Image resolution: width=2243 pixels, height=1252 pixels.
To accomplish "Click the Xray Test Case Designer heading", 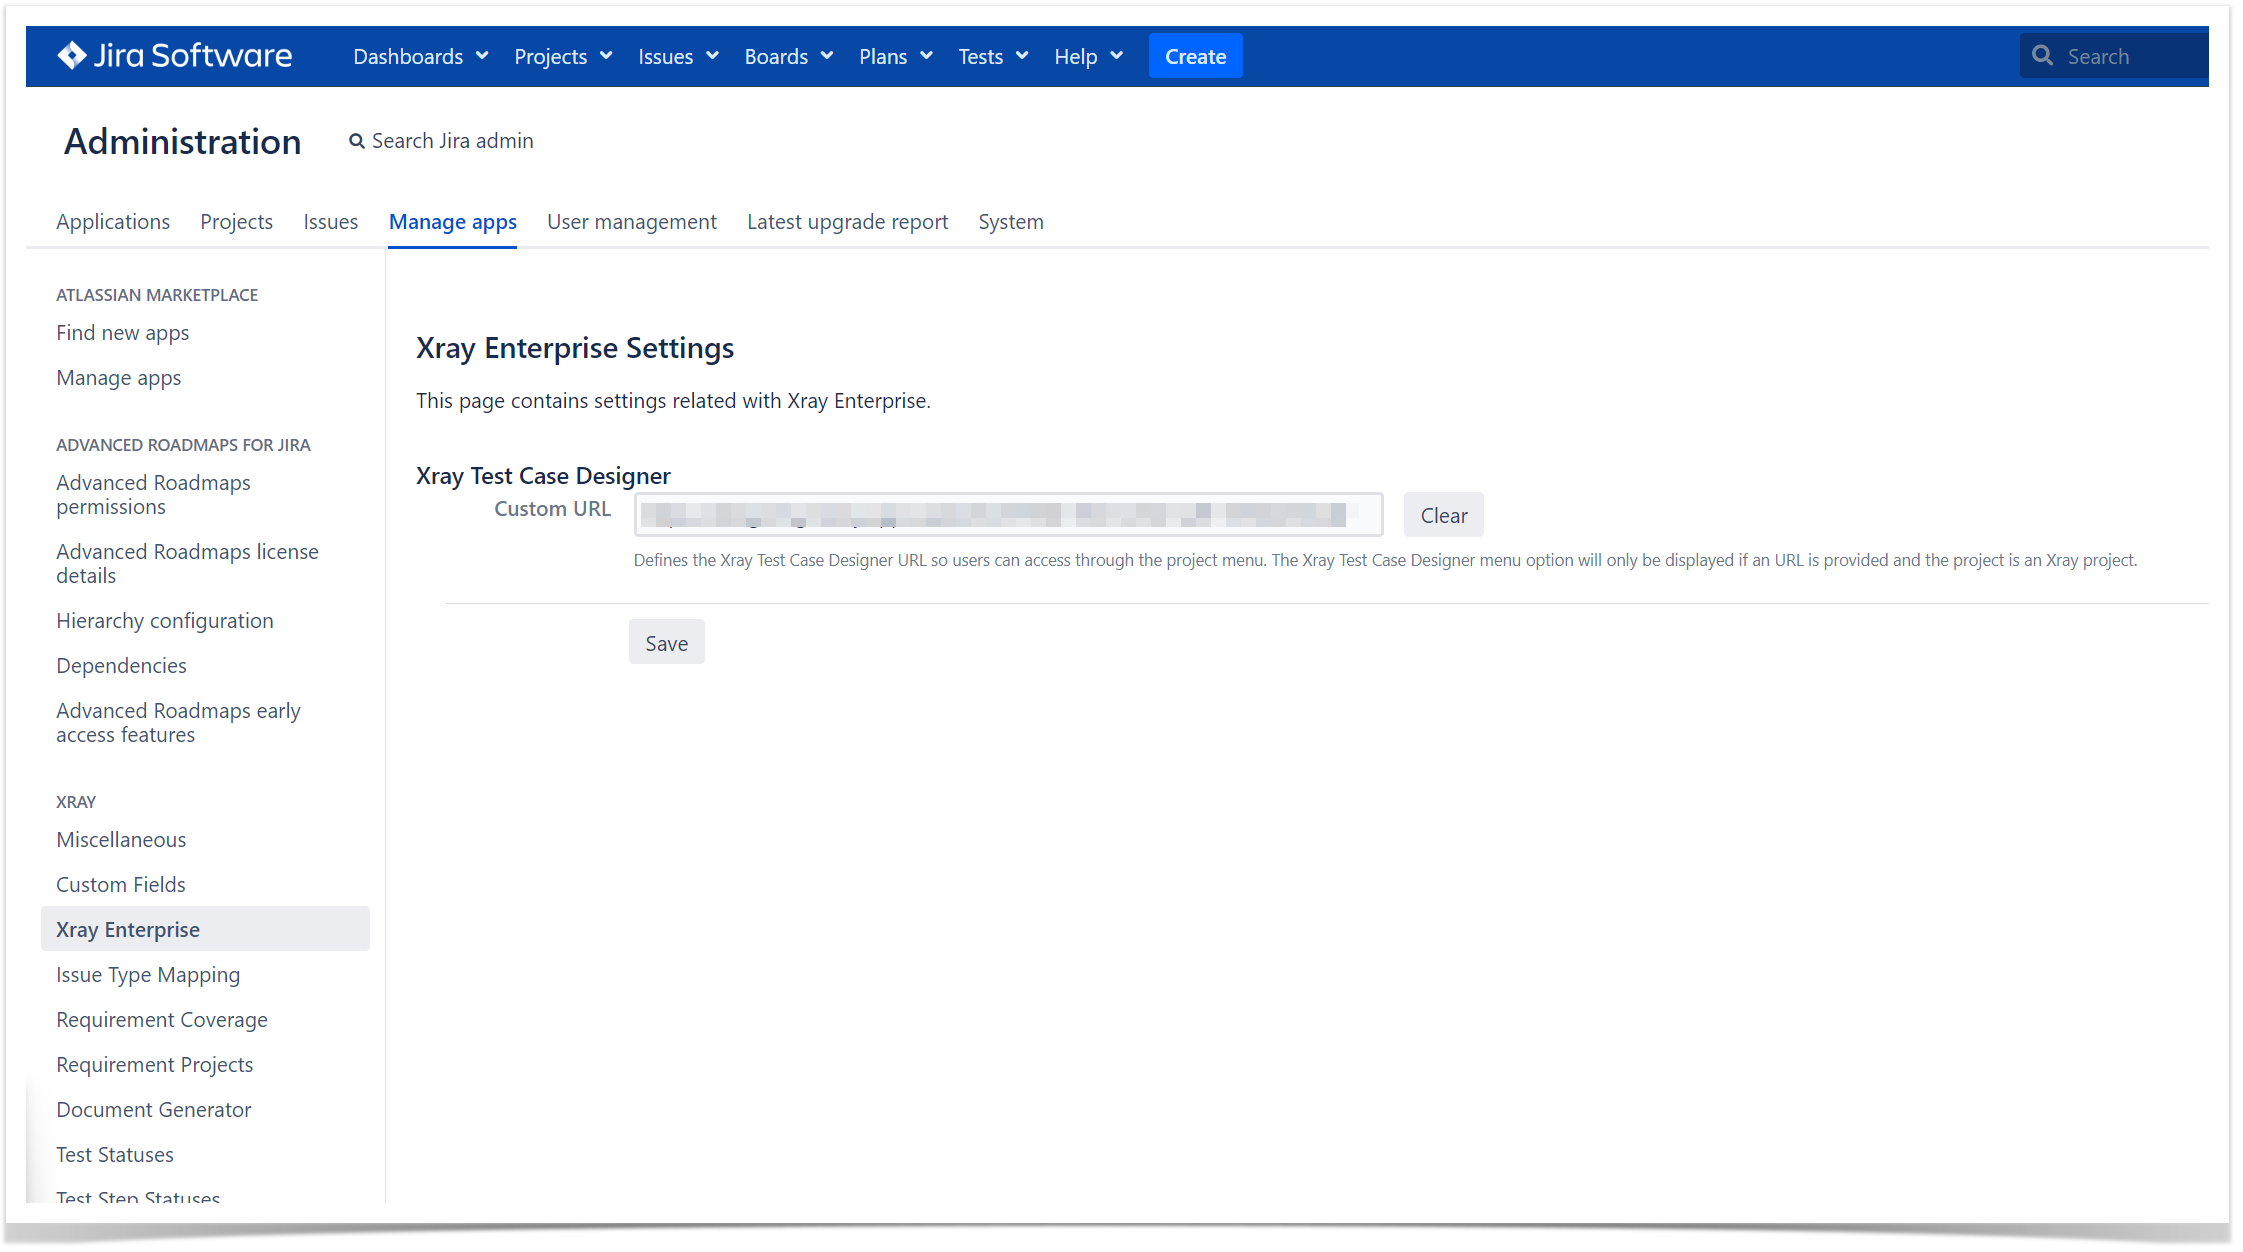I will [x=543, y=476].
